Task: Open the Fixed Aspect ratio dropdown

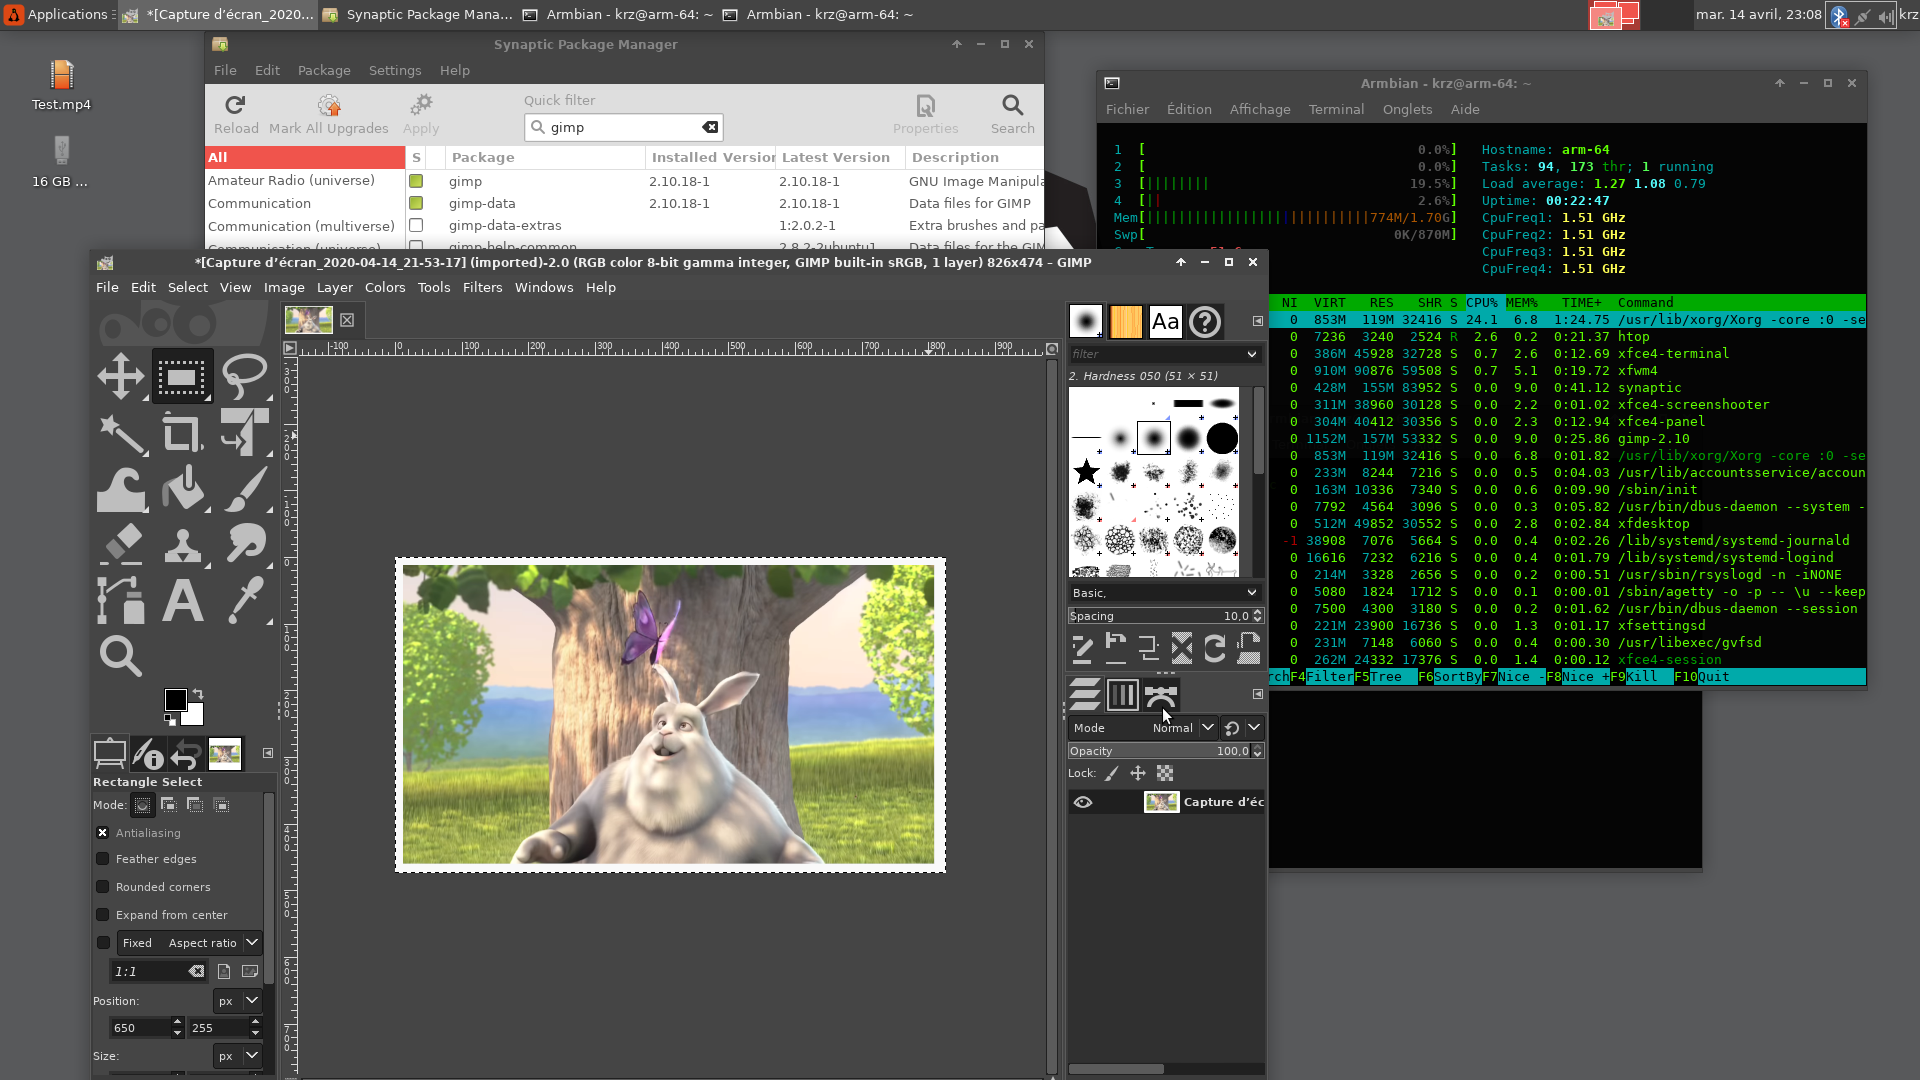Action: (189, 942)
